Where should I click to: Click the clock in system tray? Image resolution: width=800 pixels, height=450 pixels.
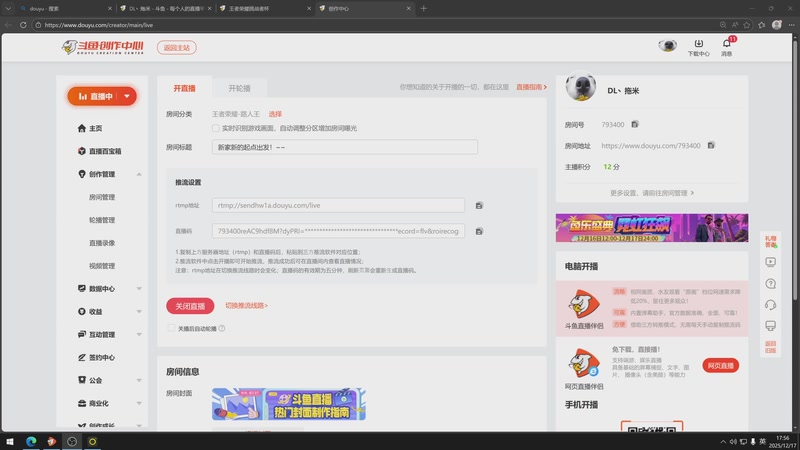pos(782,441)
